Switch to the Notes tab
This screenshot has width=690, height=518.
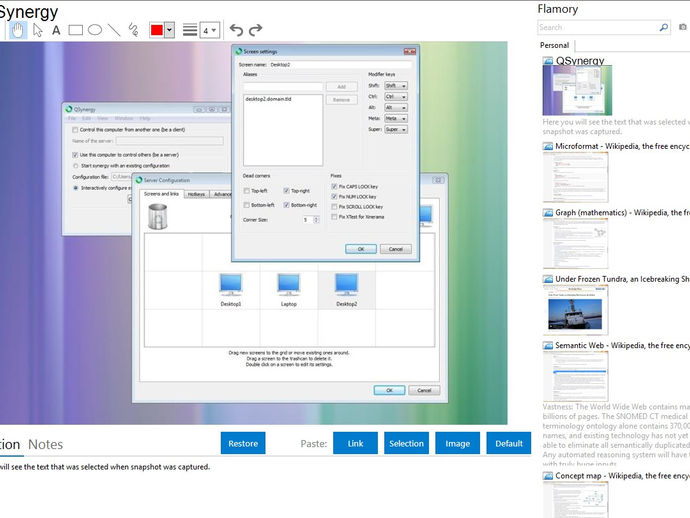click(45, 445)
